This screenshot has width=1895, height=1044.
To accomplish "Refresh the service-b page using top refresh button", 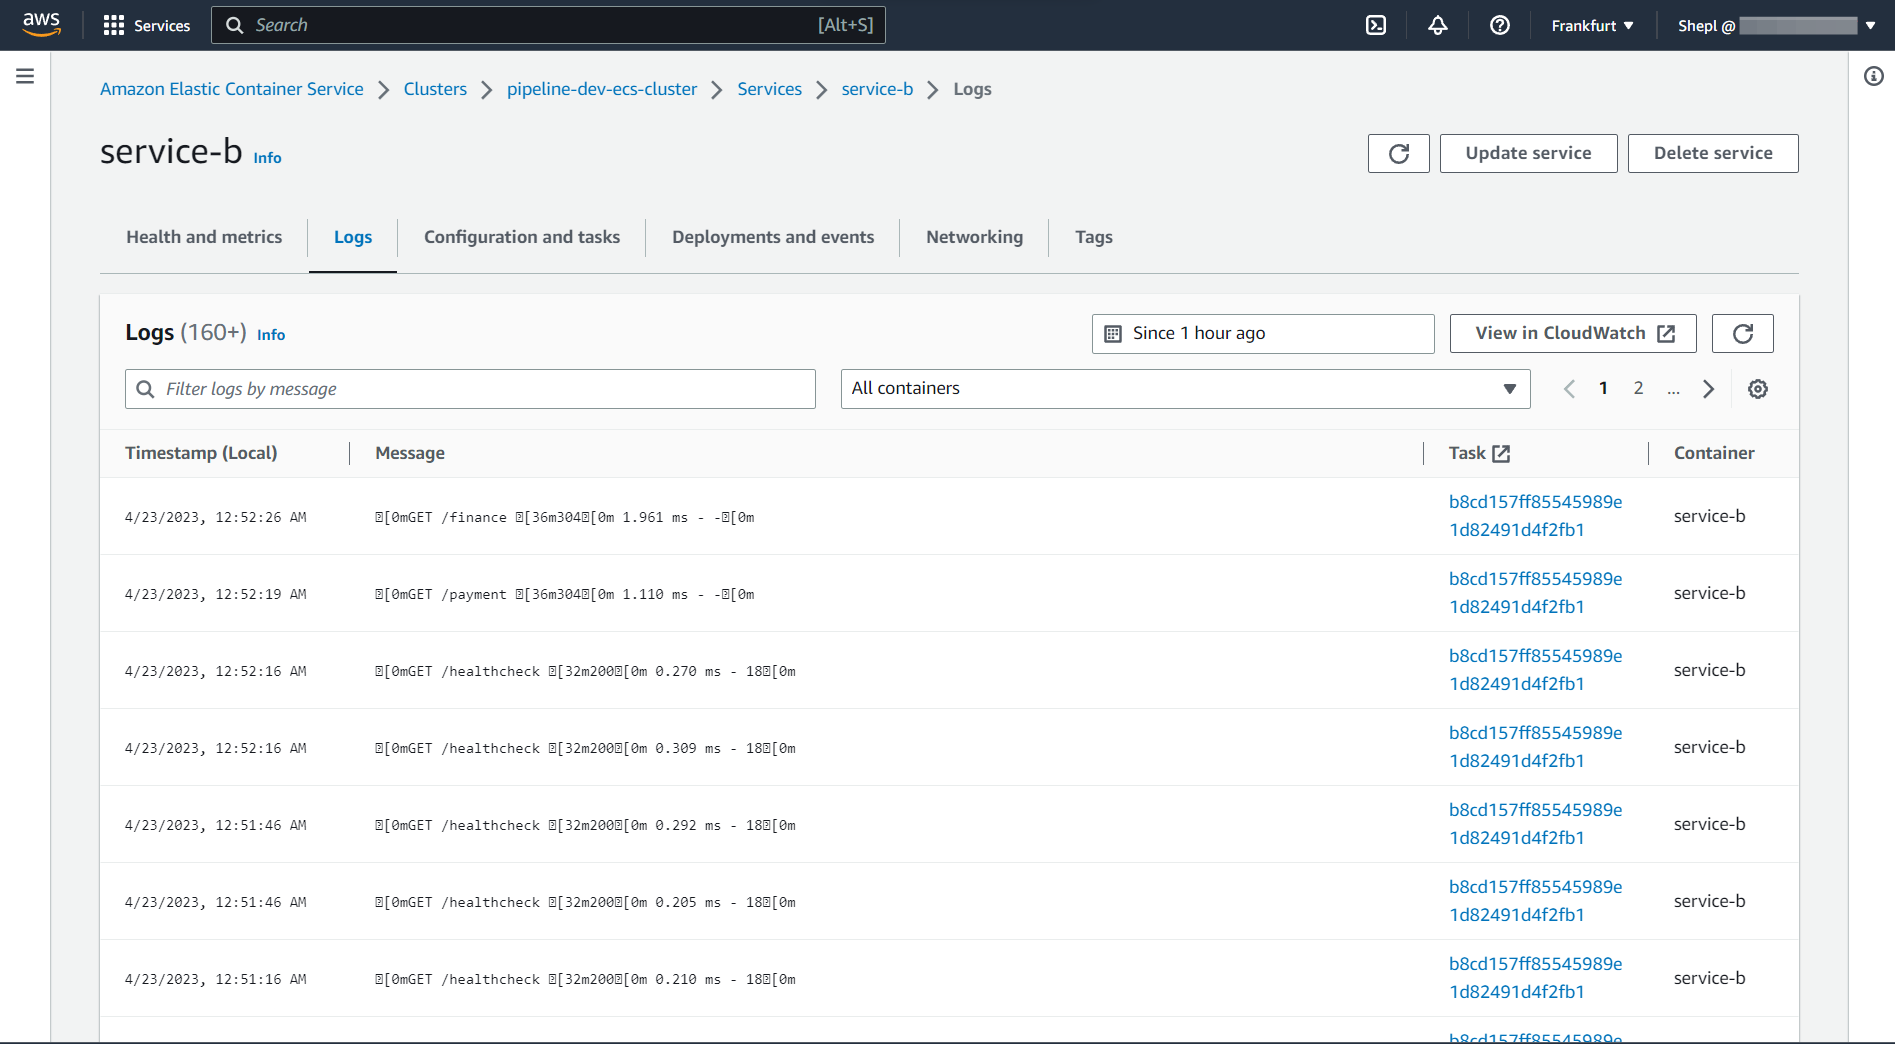I will tap(1399, 153).
